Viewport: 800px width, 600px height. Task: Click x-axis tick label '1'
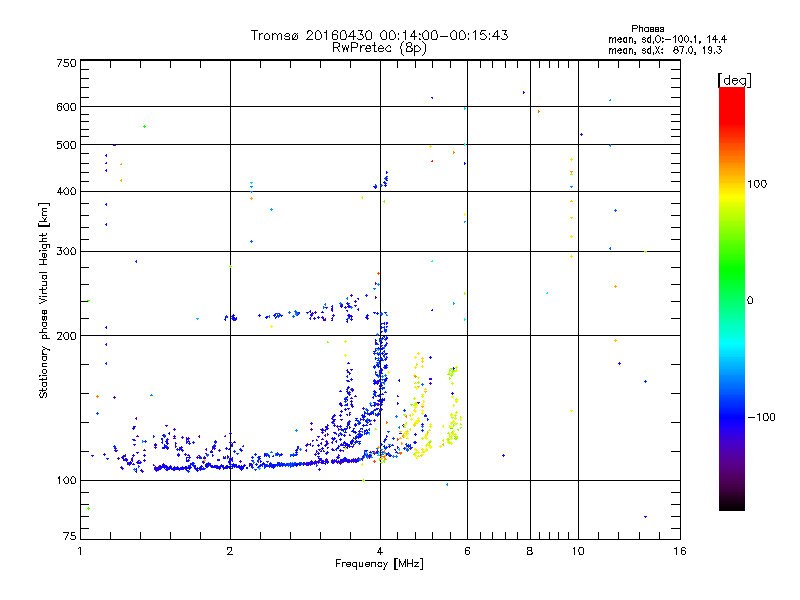(x=80, y=551)
